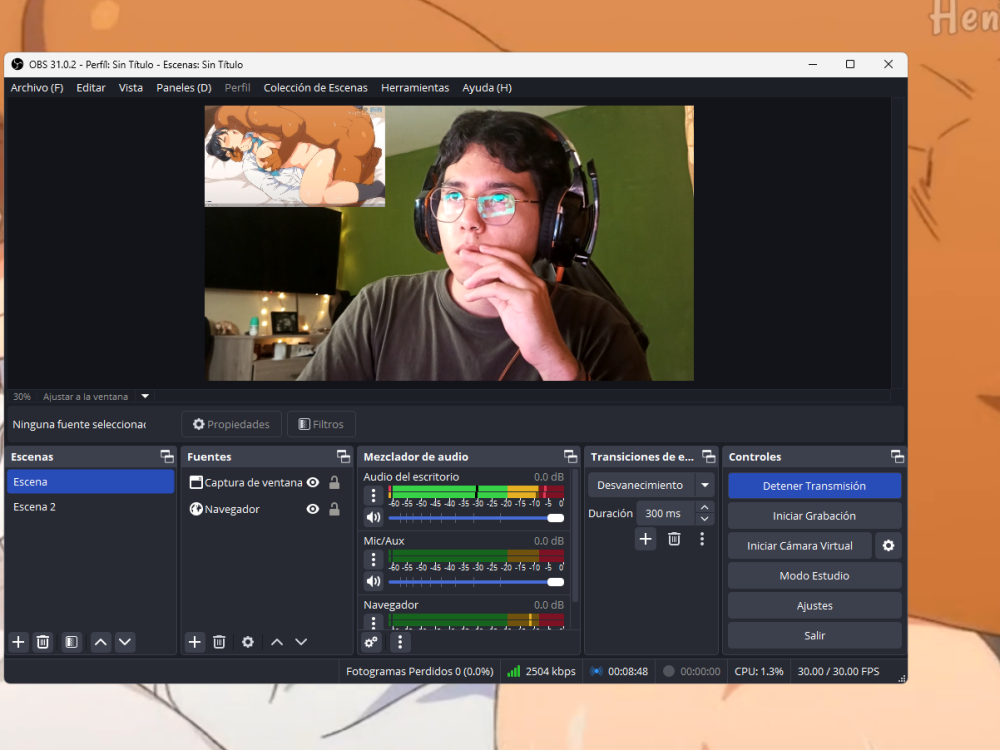The height and width of the screenshot is (750, 1000).
Task: Move source down in Fuentes list
Action: coord(301,642)
